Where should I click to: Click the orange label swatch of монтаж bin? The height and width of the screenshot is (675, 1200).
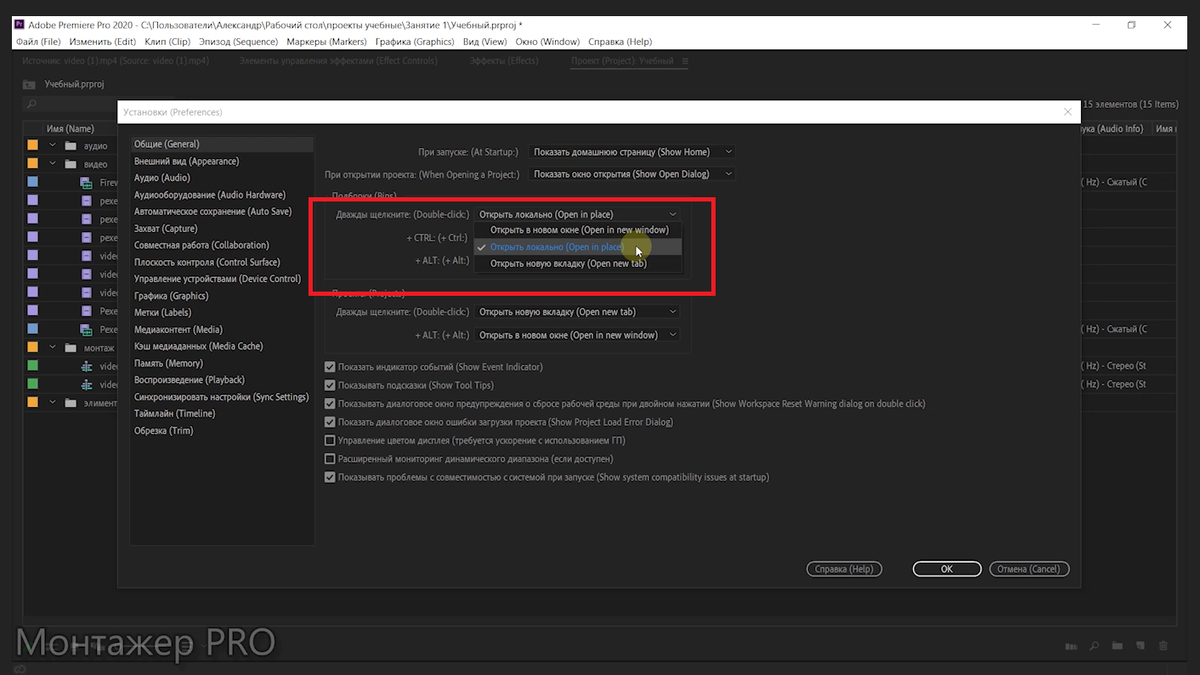[x=33, y=348]
